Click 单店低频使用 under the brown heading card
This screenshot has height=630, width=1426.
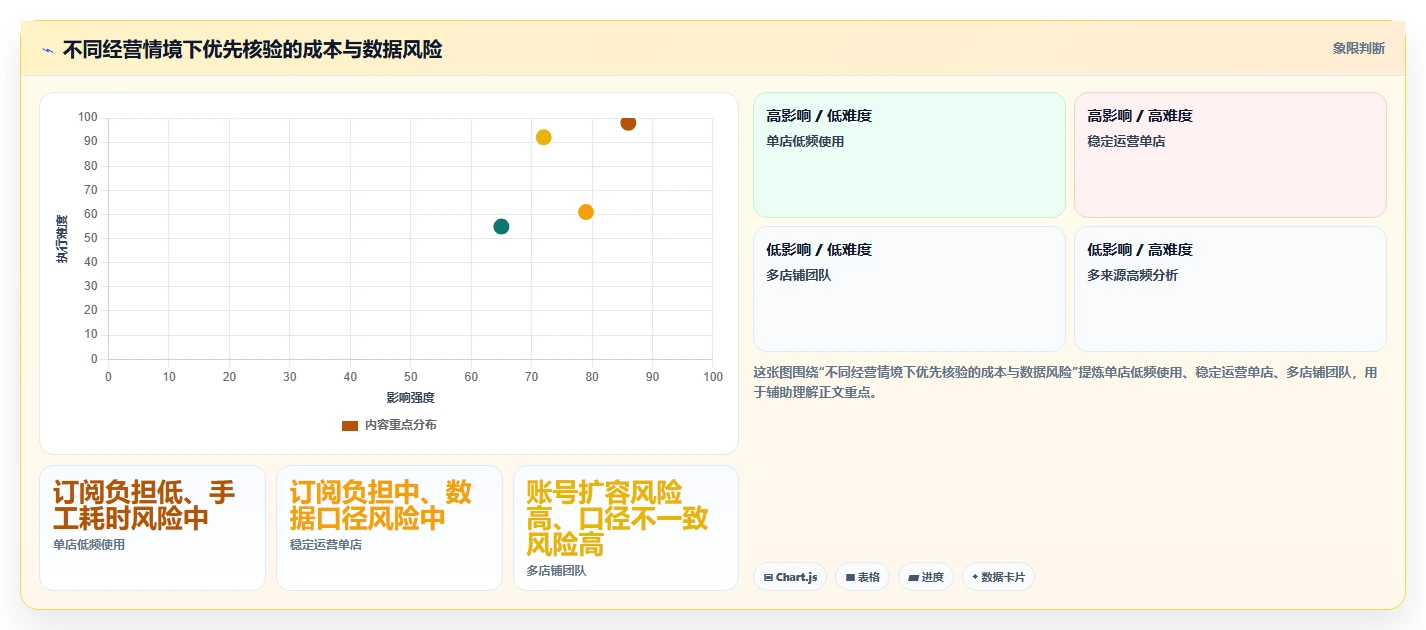pos(89,545)
